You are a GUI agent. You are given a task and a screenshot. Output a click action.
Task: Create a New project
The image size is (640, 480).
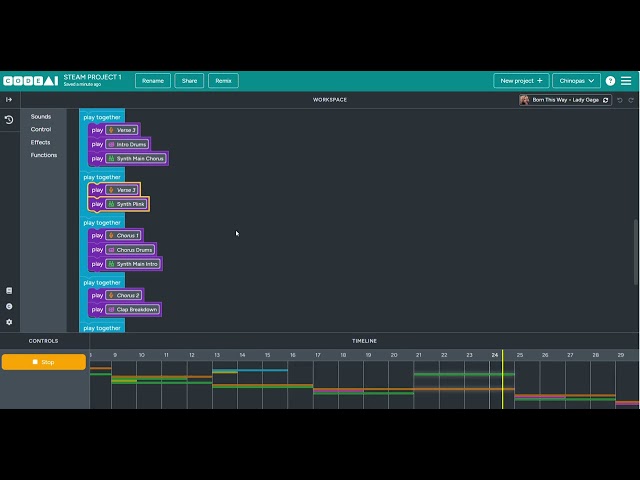point(521,81)
